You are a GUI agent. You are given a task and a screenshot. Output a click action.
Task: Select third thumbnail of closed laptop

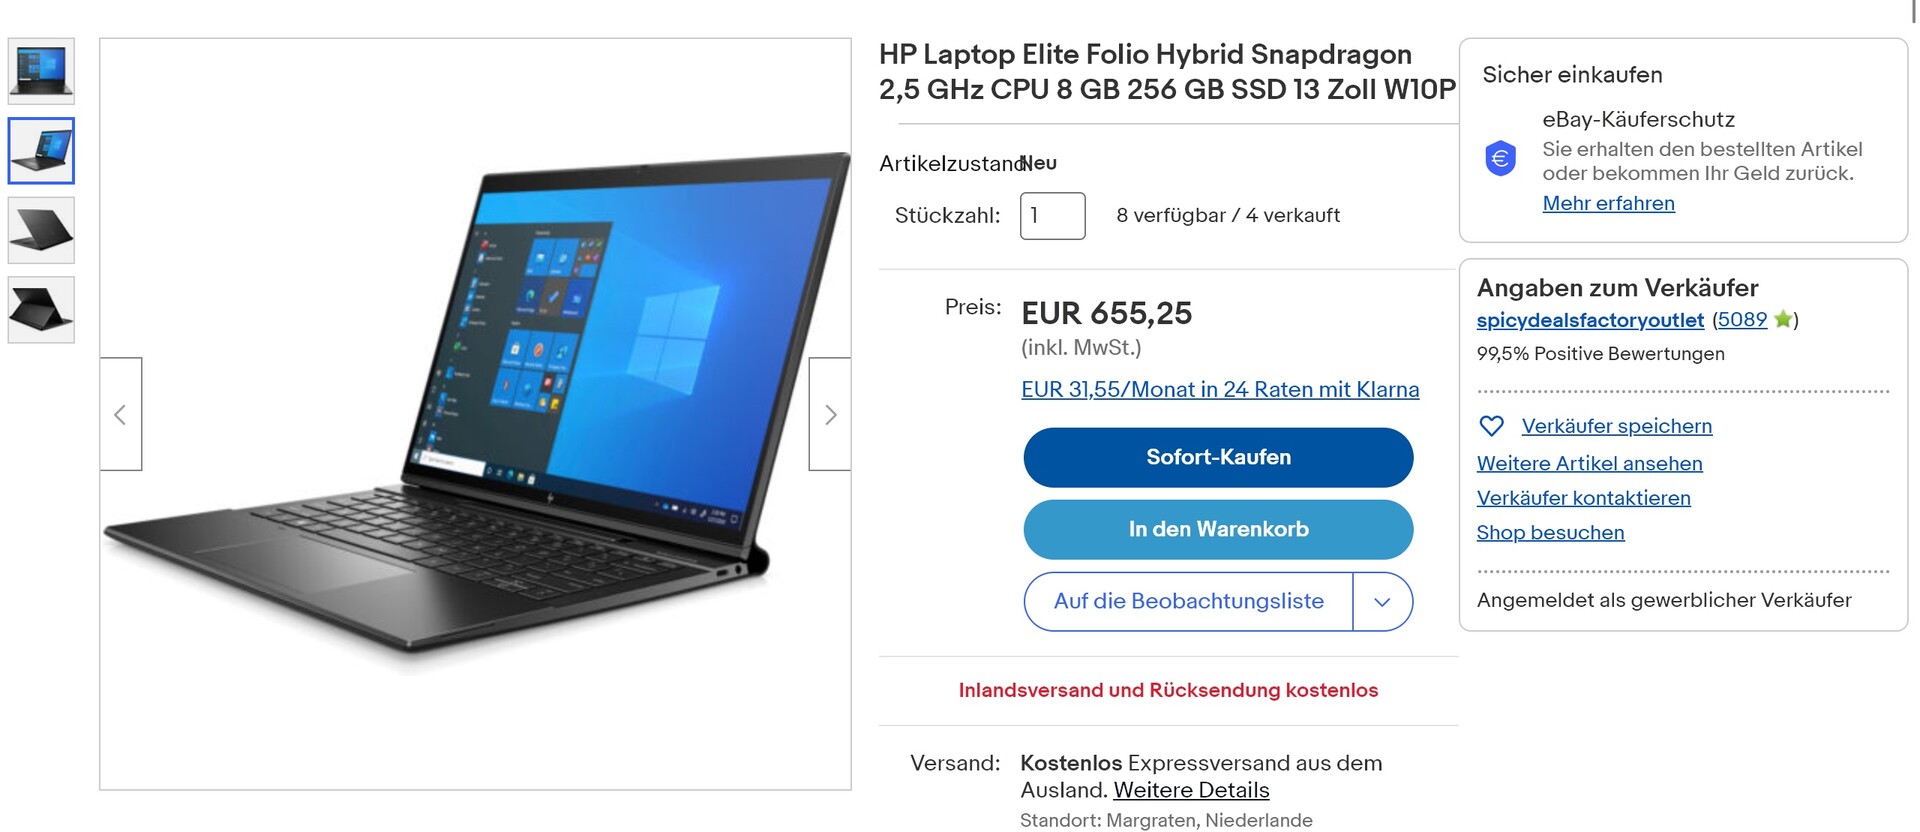pos(41,230)
